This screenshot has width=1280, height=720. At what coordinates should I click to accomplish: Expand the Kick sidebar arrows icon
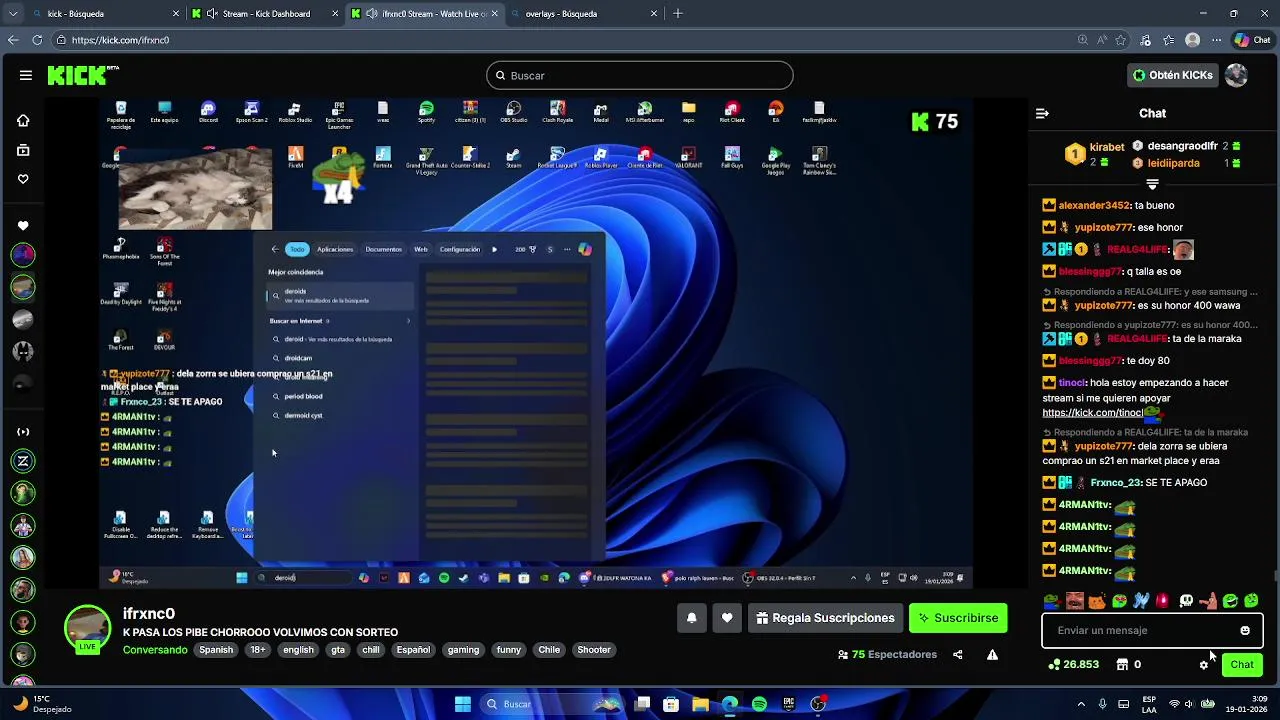23,432
